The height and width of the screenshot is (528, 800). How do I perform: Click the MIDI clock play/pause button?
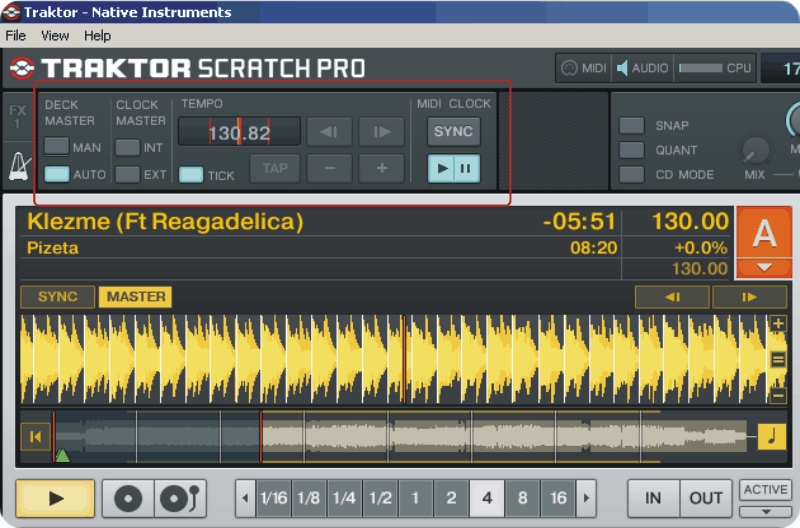pyautogui.click(x=453, y=168)
